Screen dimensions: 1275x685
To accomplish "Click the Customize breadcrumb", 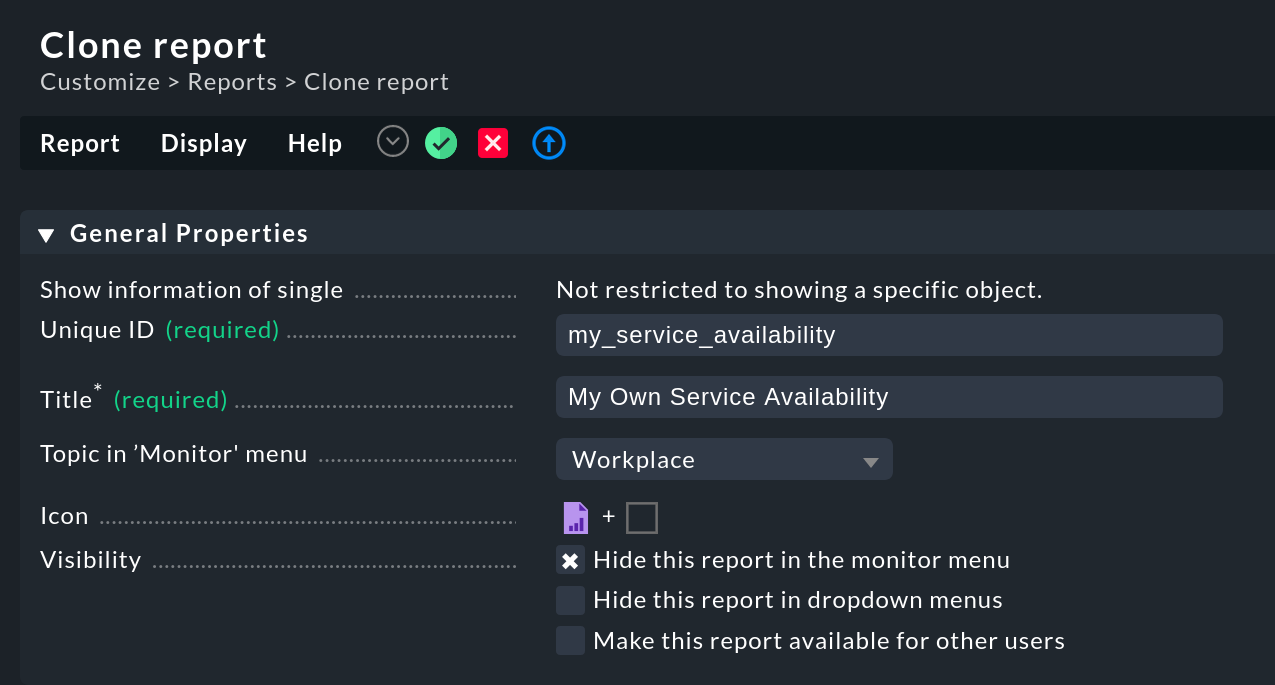I will pos(100,82).
